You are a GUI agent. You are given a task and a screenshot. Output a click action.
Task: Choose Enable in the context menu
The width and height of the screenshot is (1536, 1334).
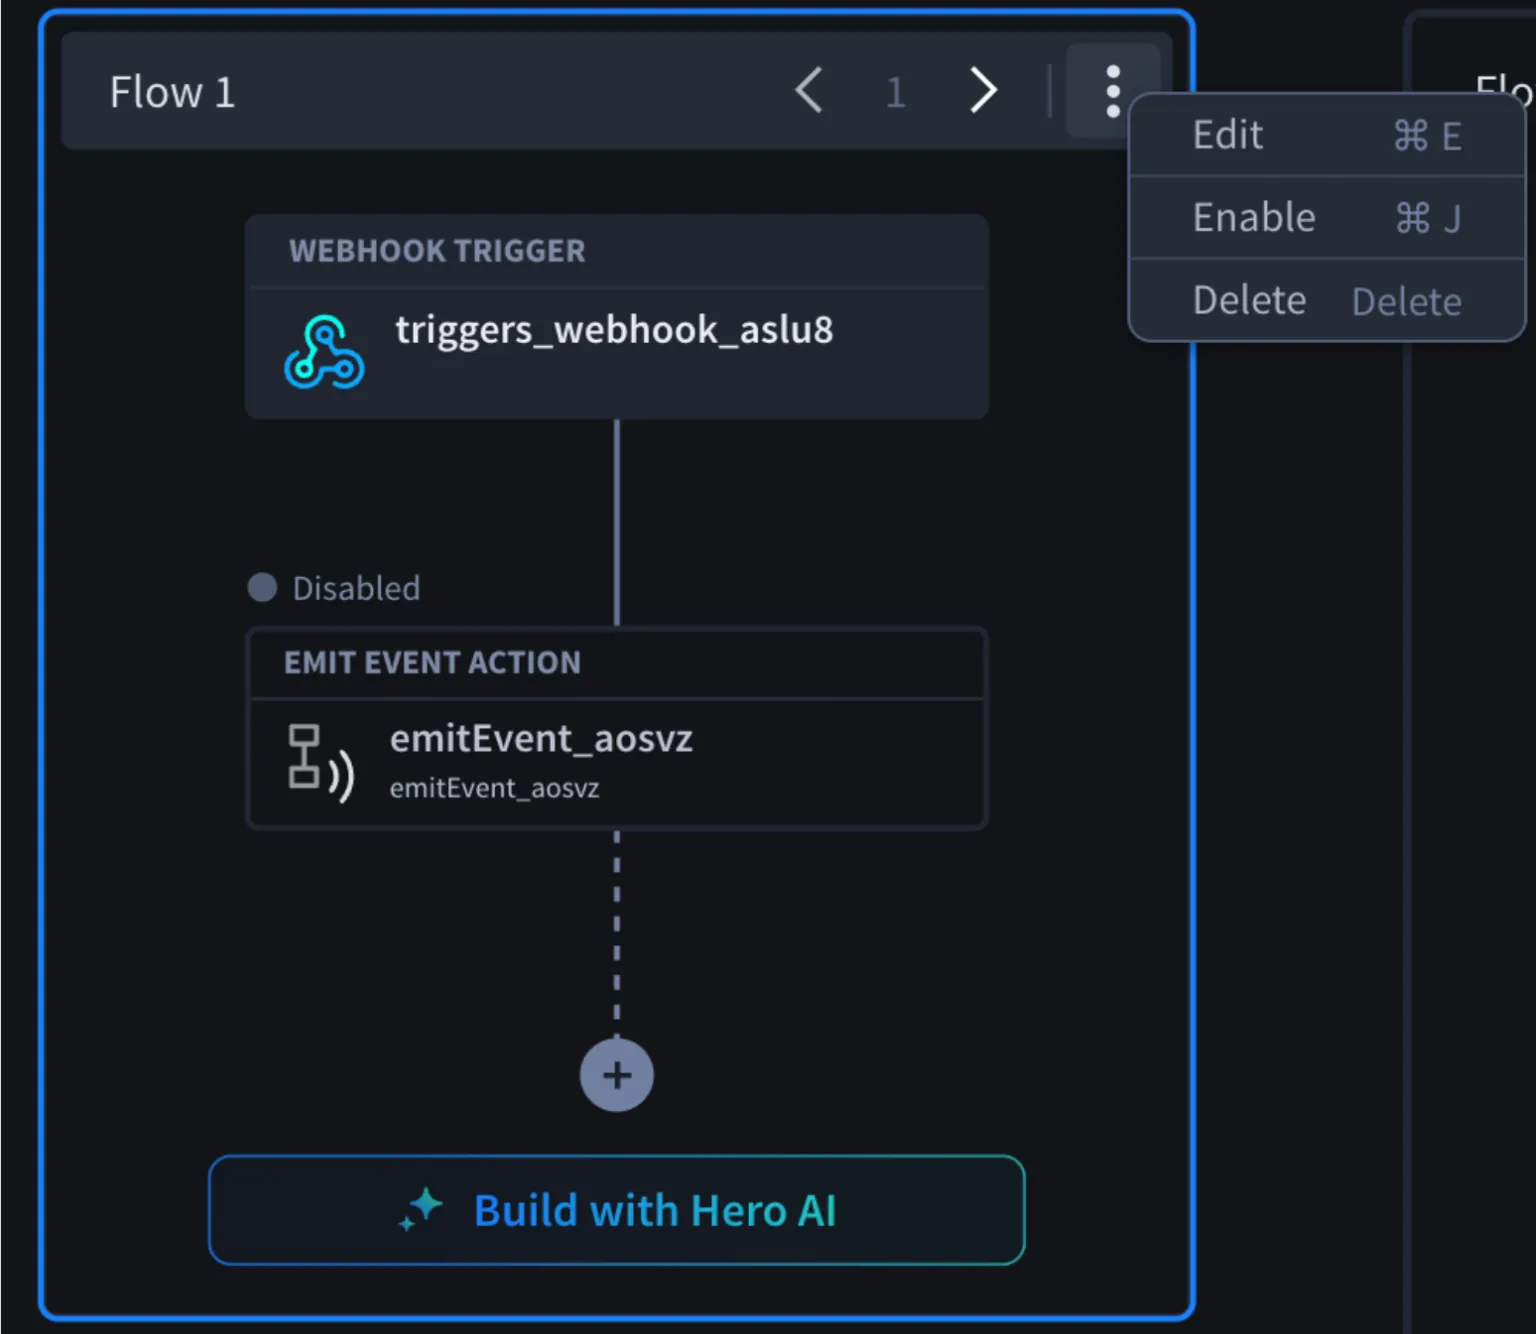[1326, 218]
